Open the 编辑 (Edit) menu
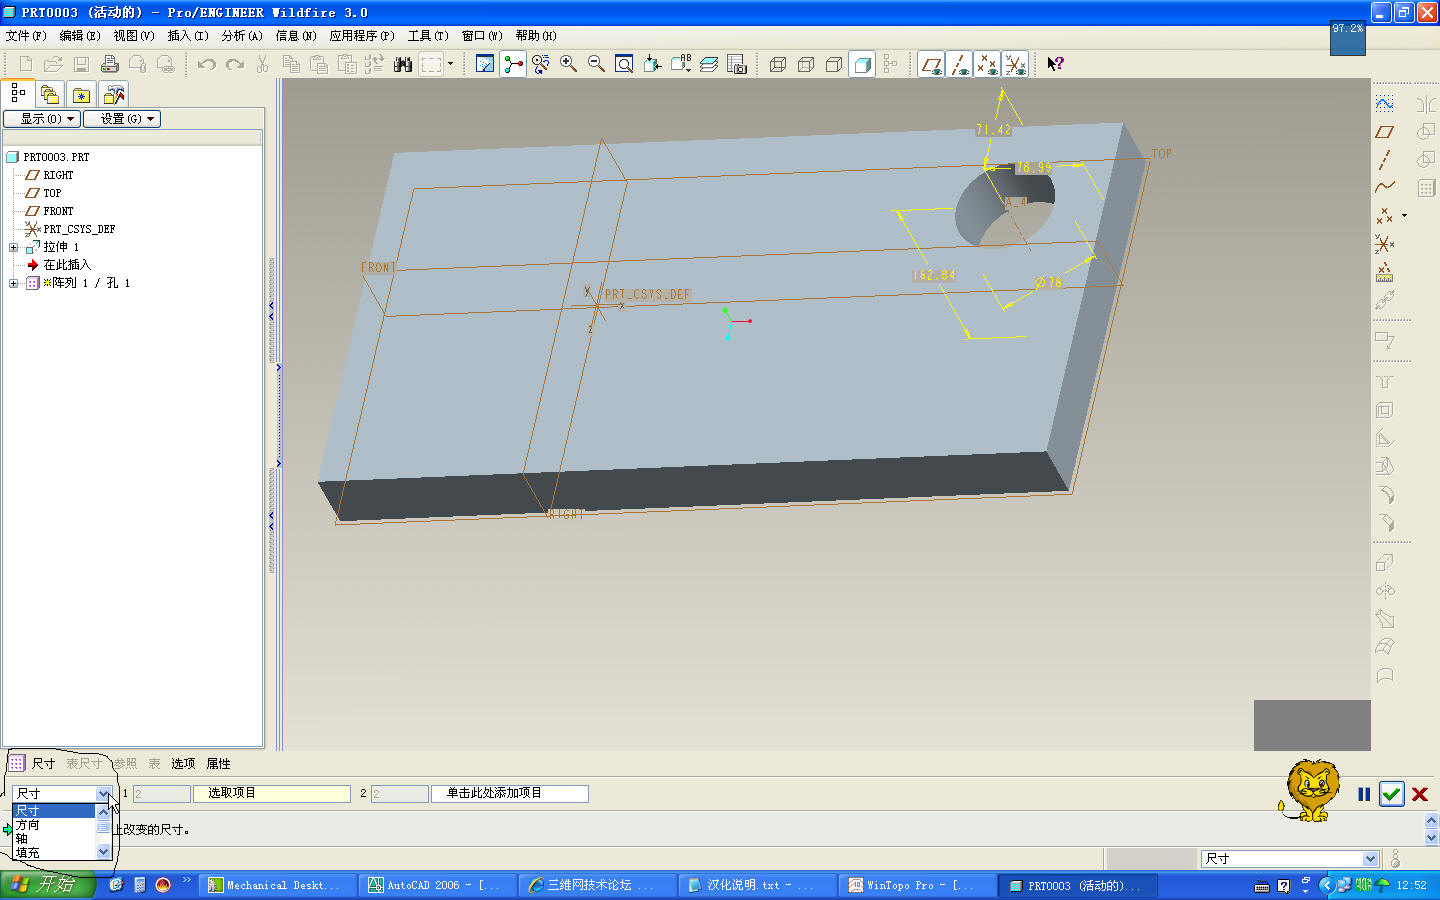The width and height of the screenshot is (1440, 900). 80,36
